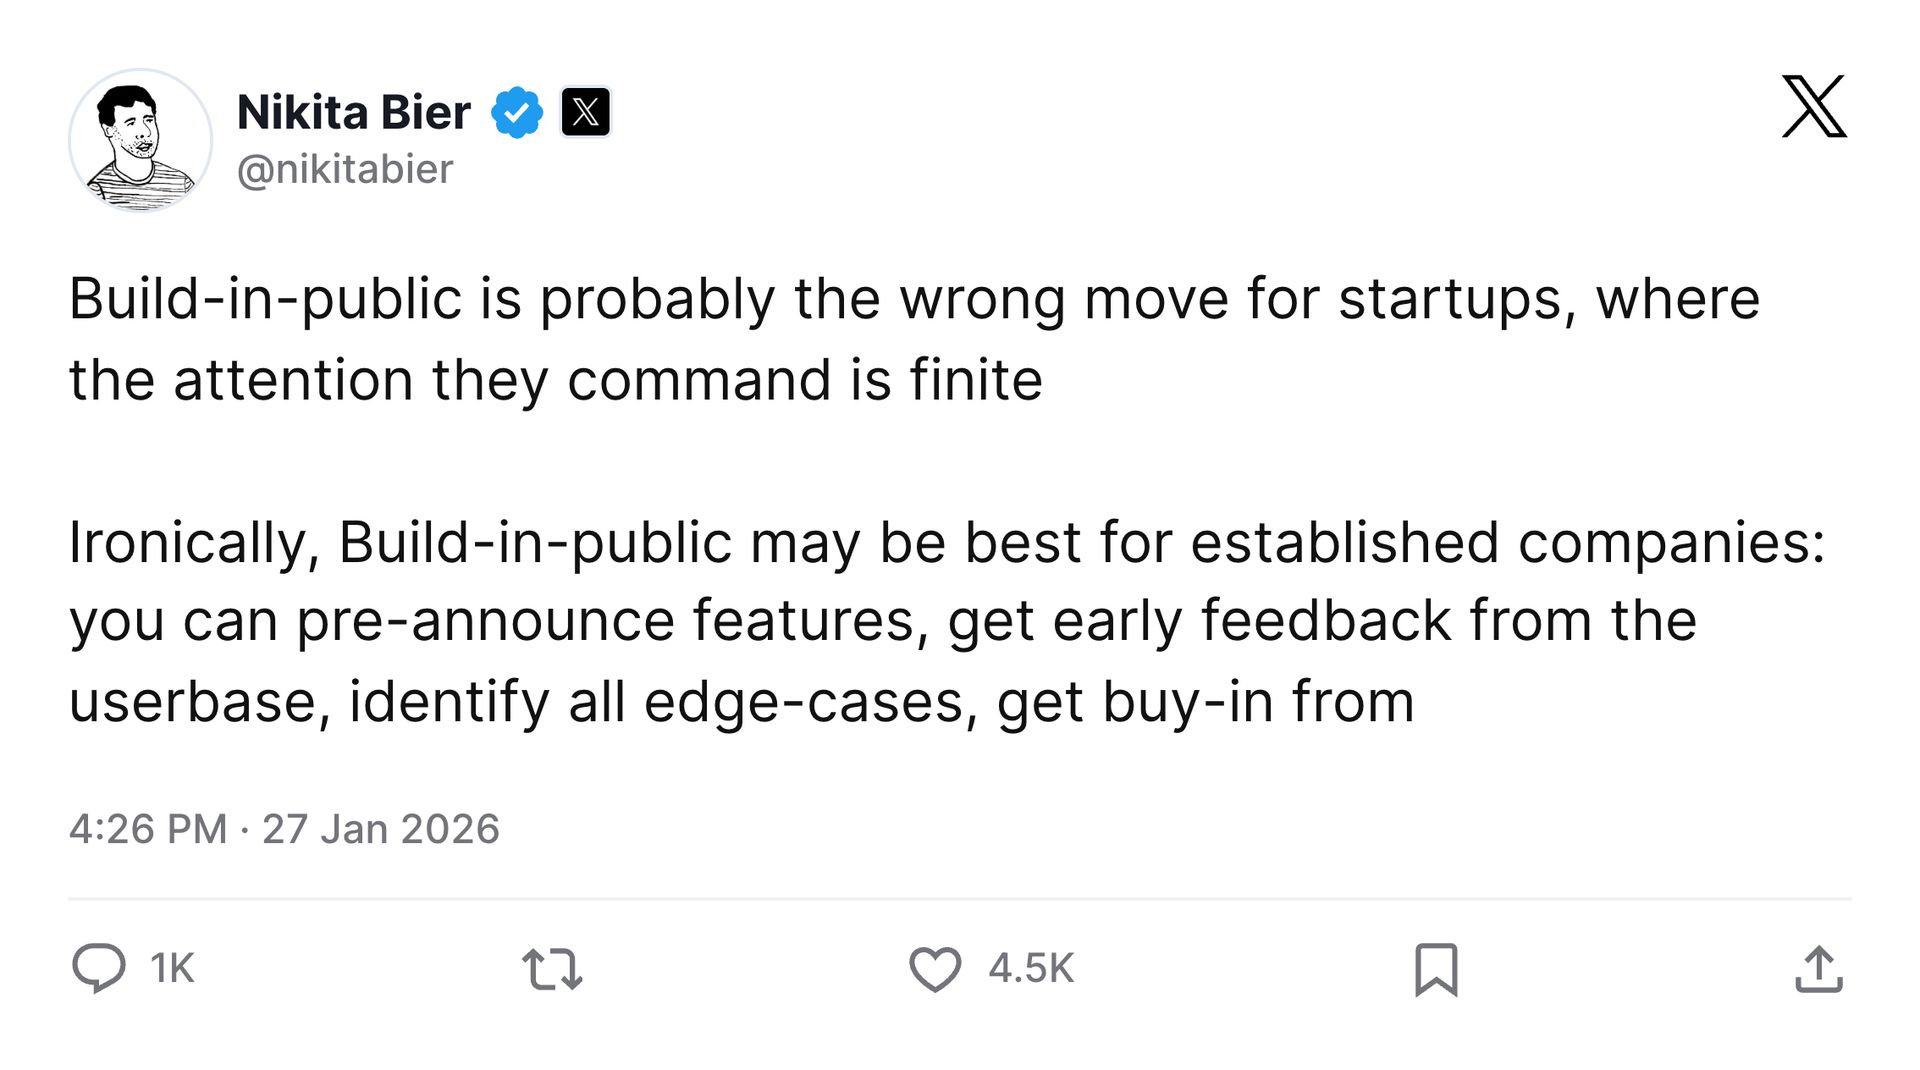1920x1070 pixels.
Task: View the 1K replies count
Action: [x=172, y=969]
